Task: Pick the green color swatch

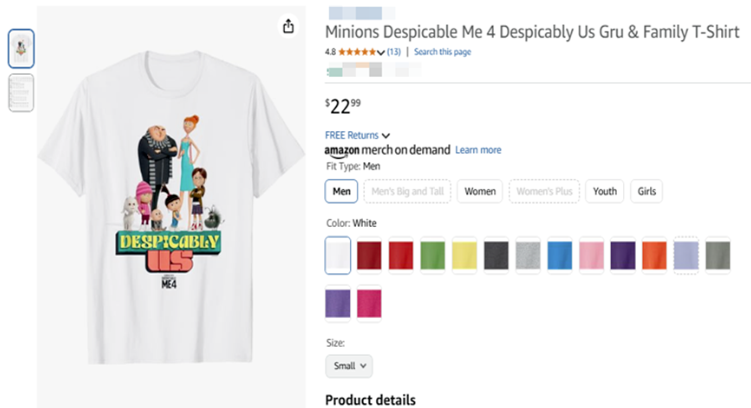Action: click(433, 256)
